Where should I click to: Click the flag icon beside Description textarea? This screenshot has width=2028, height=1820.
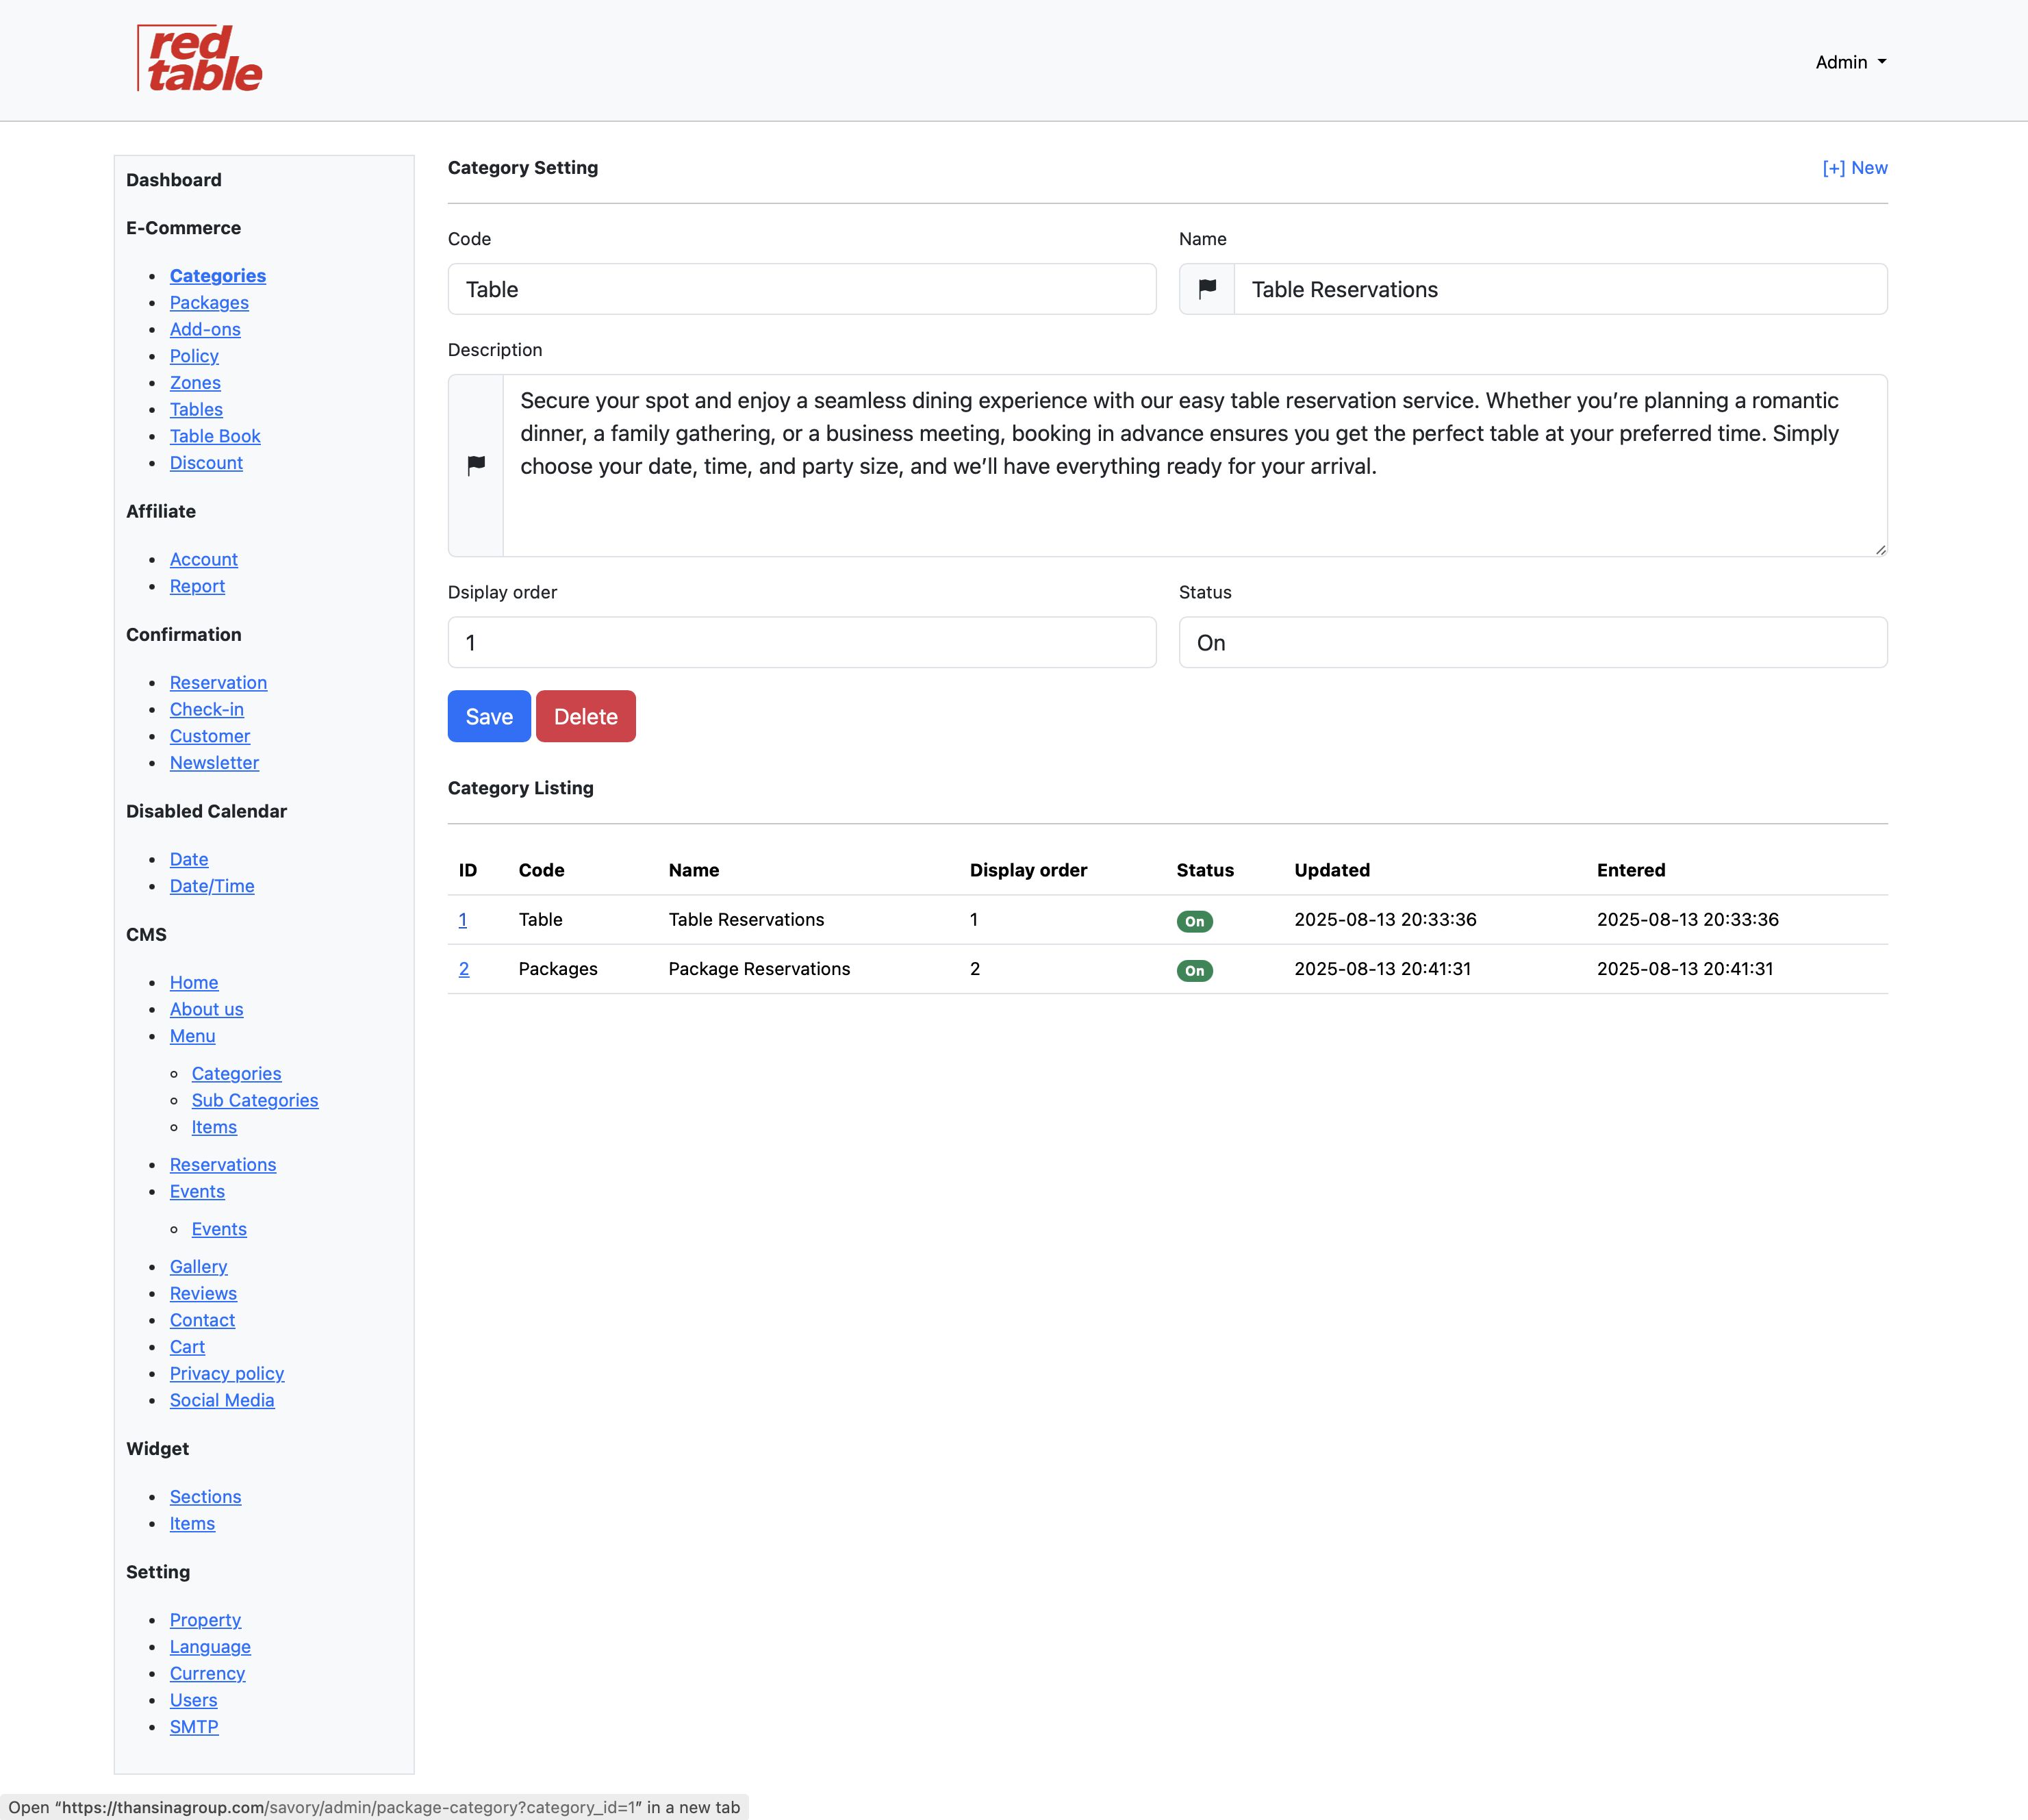click(x=476, y=465)
